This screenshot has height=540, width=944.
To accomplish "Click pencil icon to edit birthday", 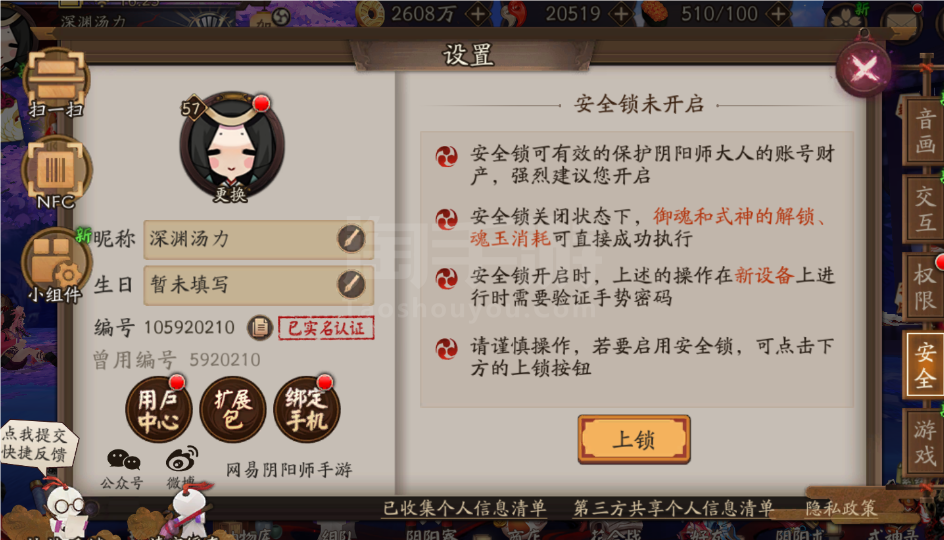I will pos(351,284).
